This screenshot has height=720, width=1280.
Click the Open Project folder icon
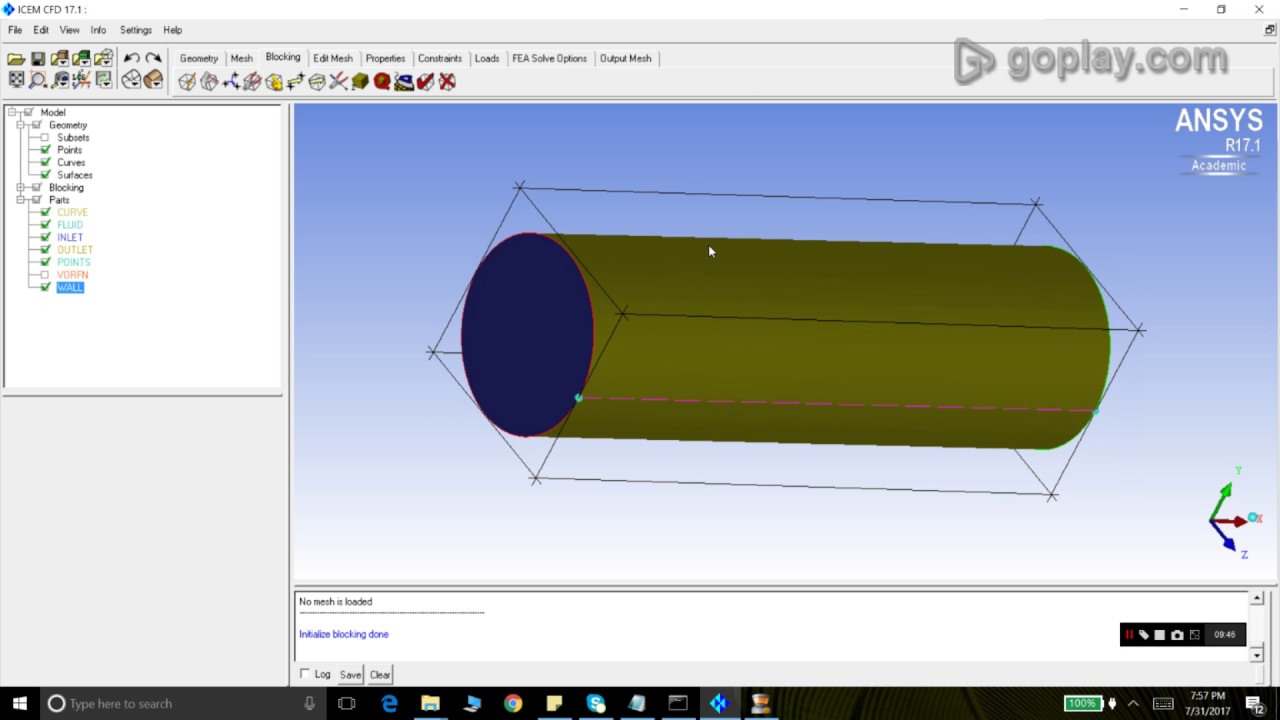16,59
